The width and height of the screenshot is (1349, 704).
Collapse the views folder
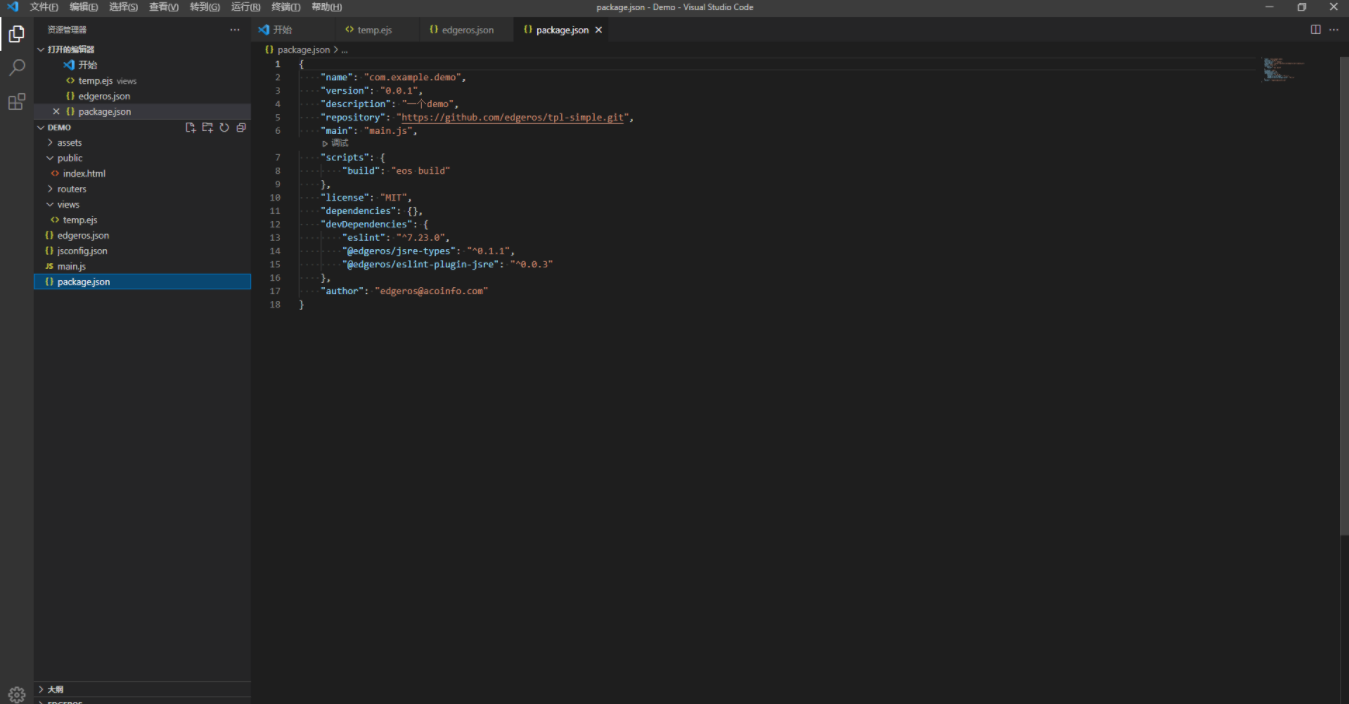tap(142, 204)
